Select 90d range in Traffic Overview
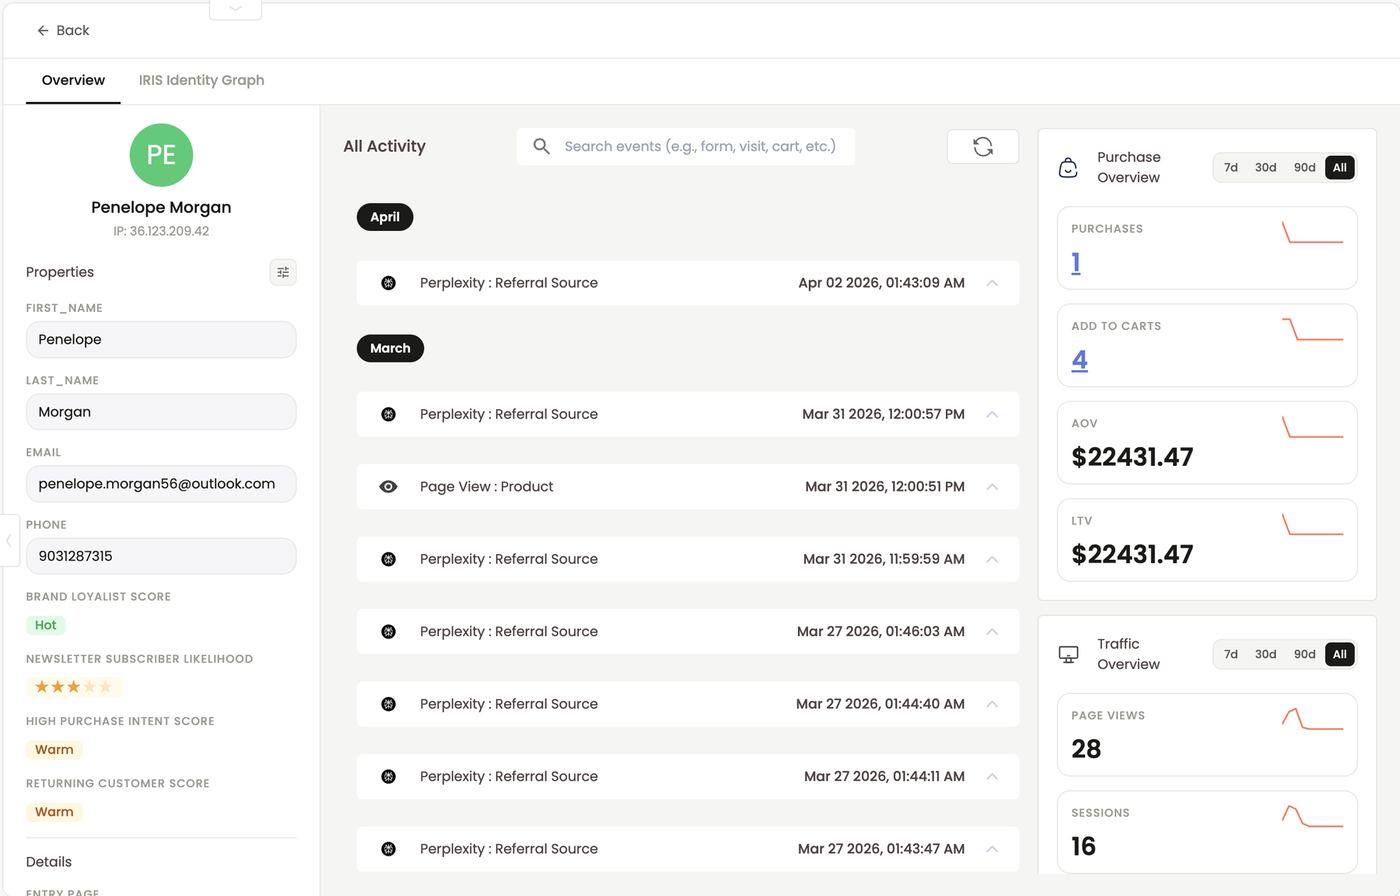The image size is (1400, 896). click(x=1305, y=654)
